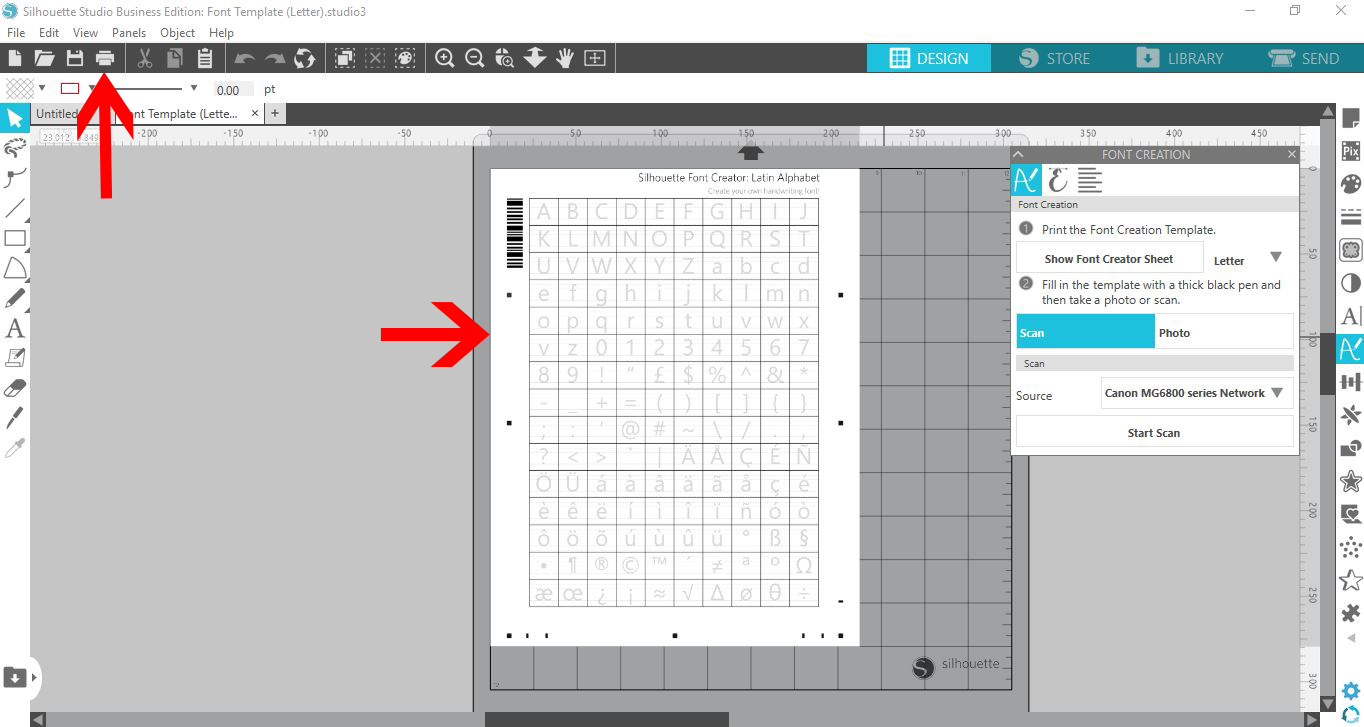The height and width of the screenshot is (727, 1364).
Task: Click the Deselect All toolbar icon
Action: click(x=375, y=58)
